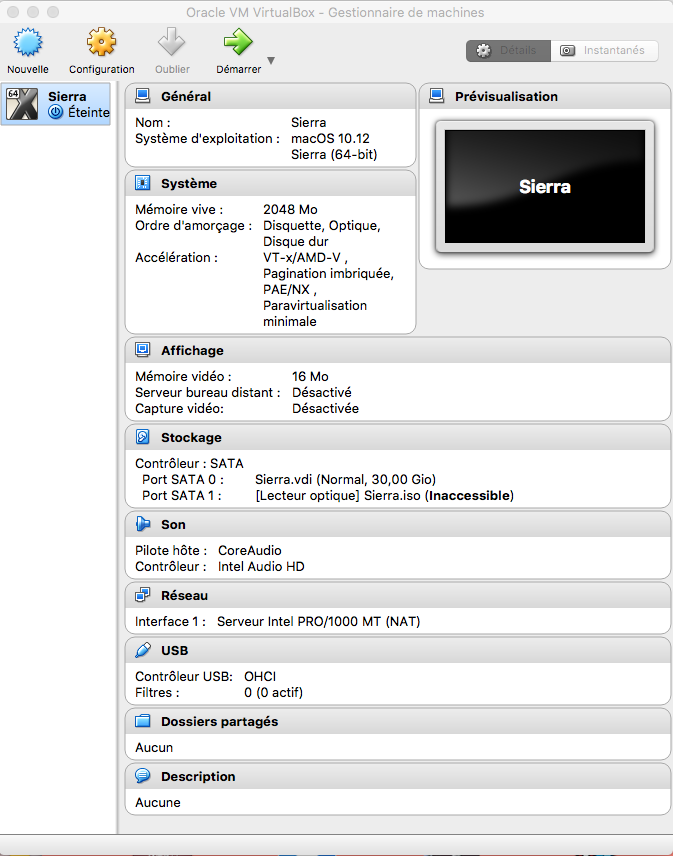Viewport: 673px width, 856px height.
Task: Open the Réseau settings header
Action: (184, 596)
